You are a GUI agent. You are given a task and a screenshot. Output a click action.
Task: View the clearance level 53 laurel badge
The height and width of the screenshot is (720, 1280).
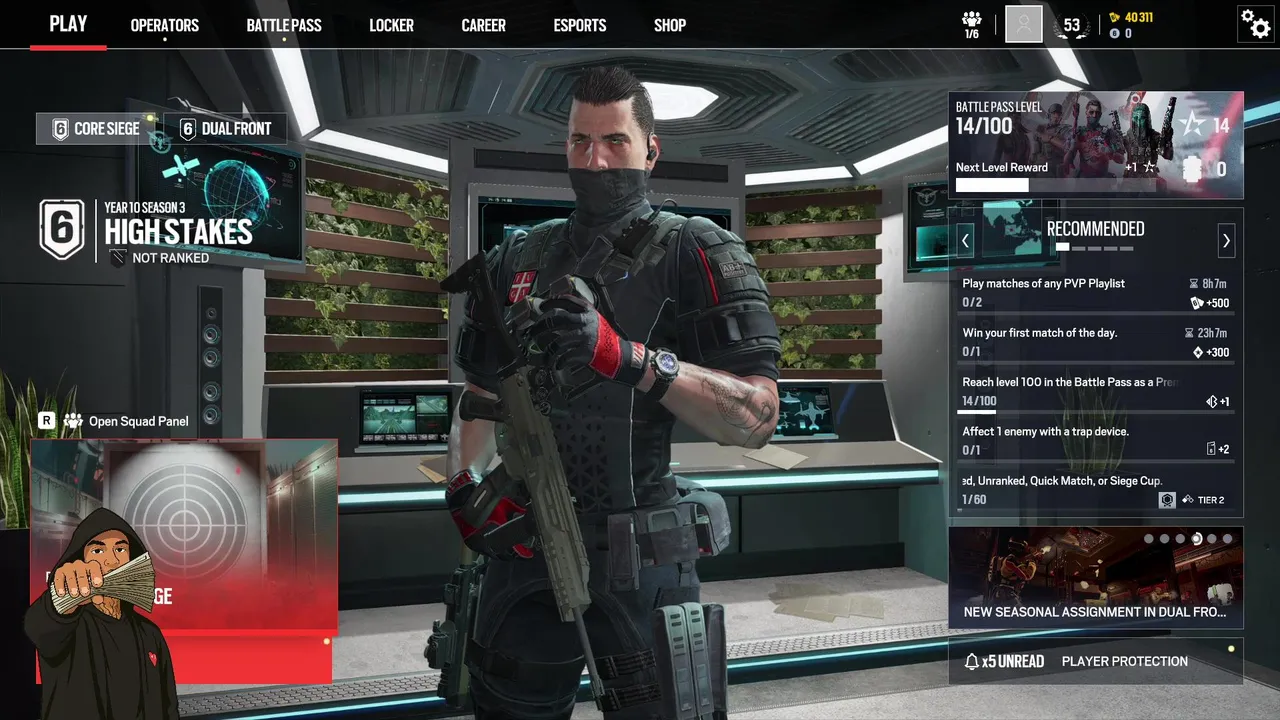[1072, 25]
